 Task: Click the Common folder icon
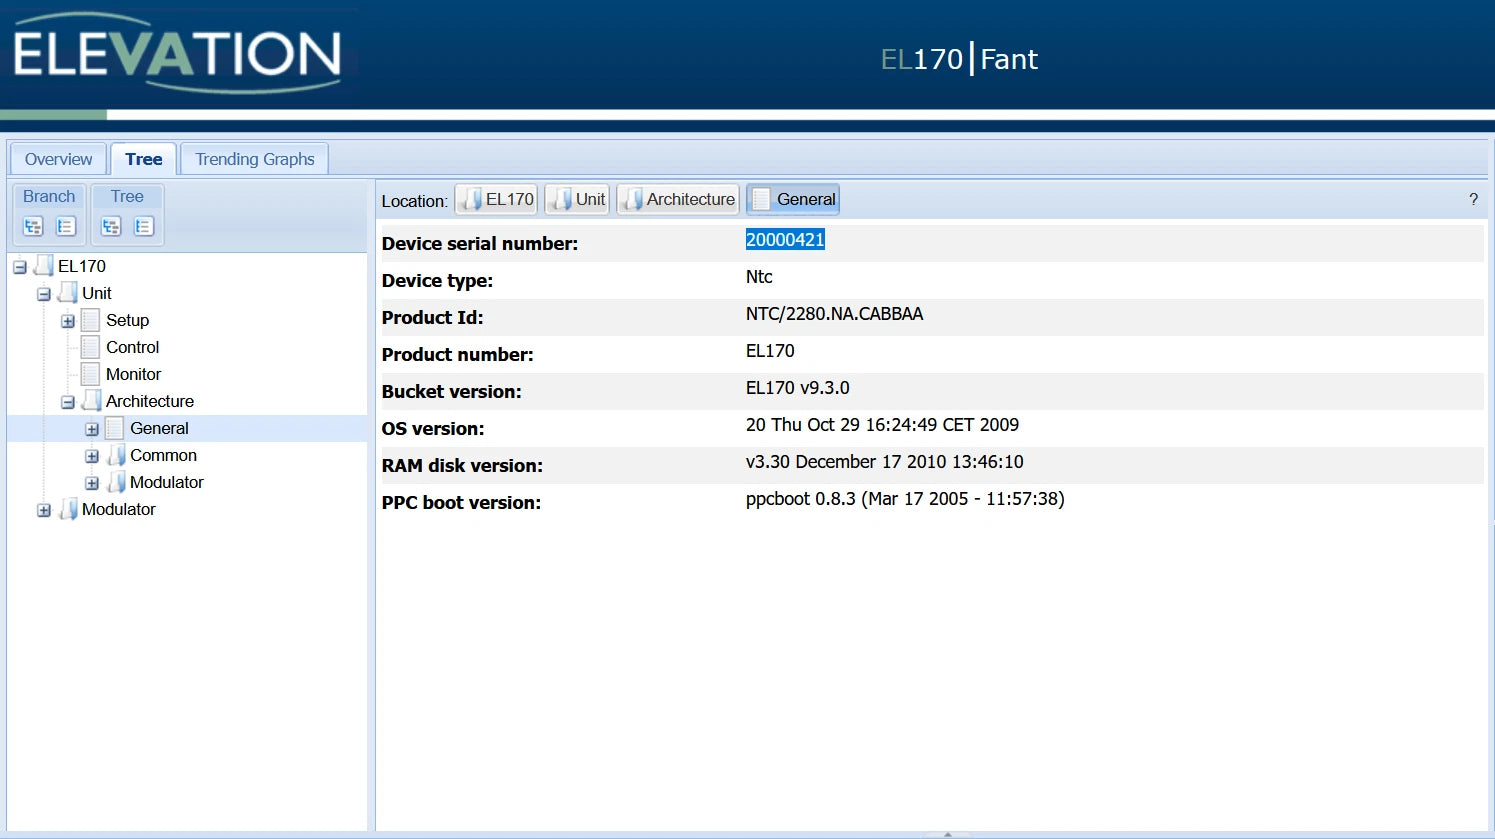coord(115,455)
